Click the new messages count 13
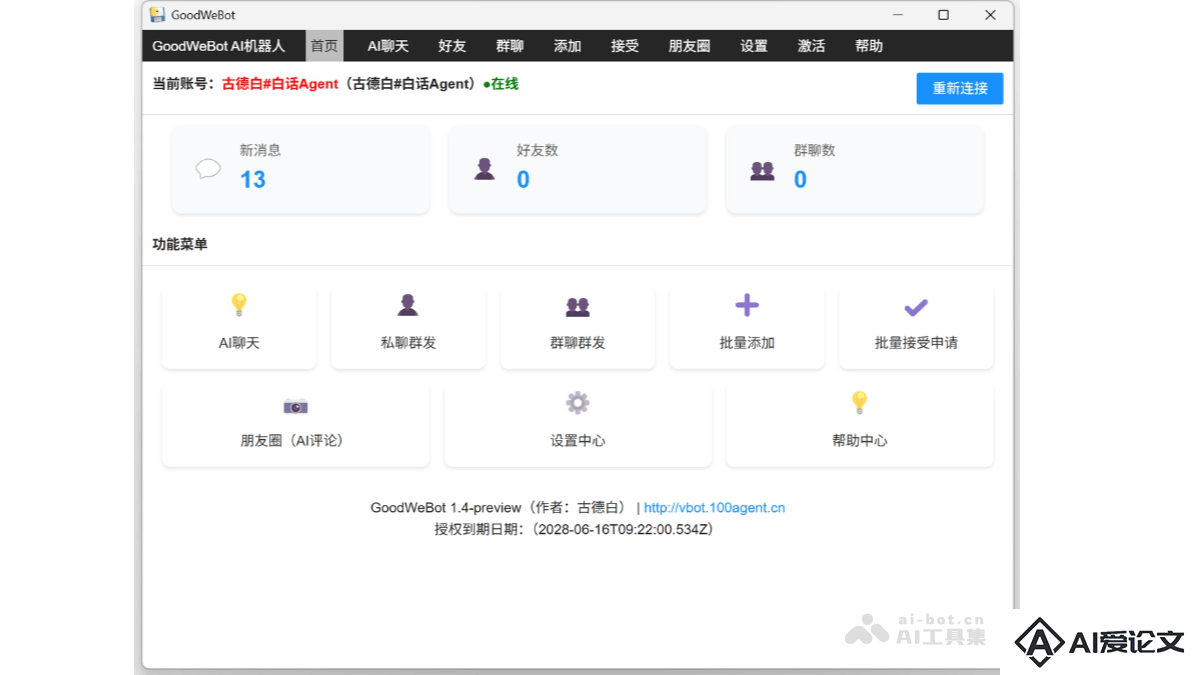 (x=253, y=180)
